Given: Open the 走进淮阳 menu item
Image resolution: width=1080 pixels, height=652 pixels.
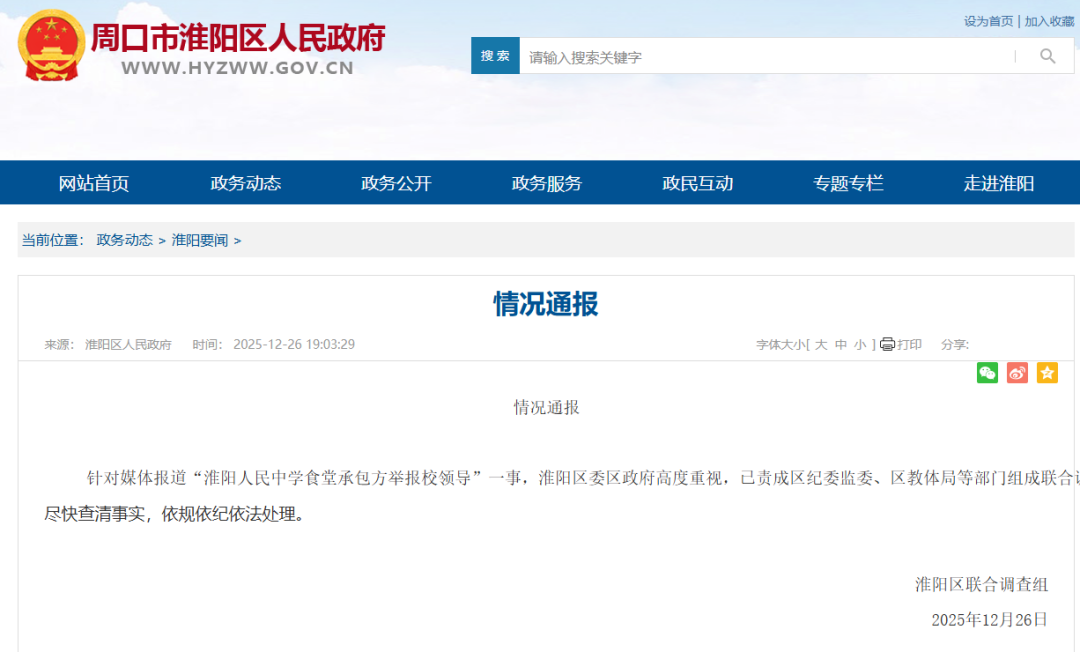Looking at the screenshot, I should [998, 183].
